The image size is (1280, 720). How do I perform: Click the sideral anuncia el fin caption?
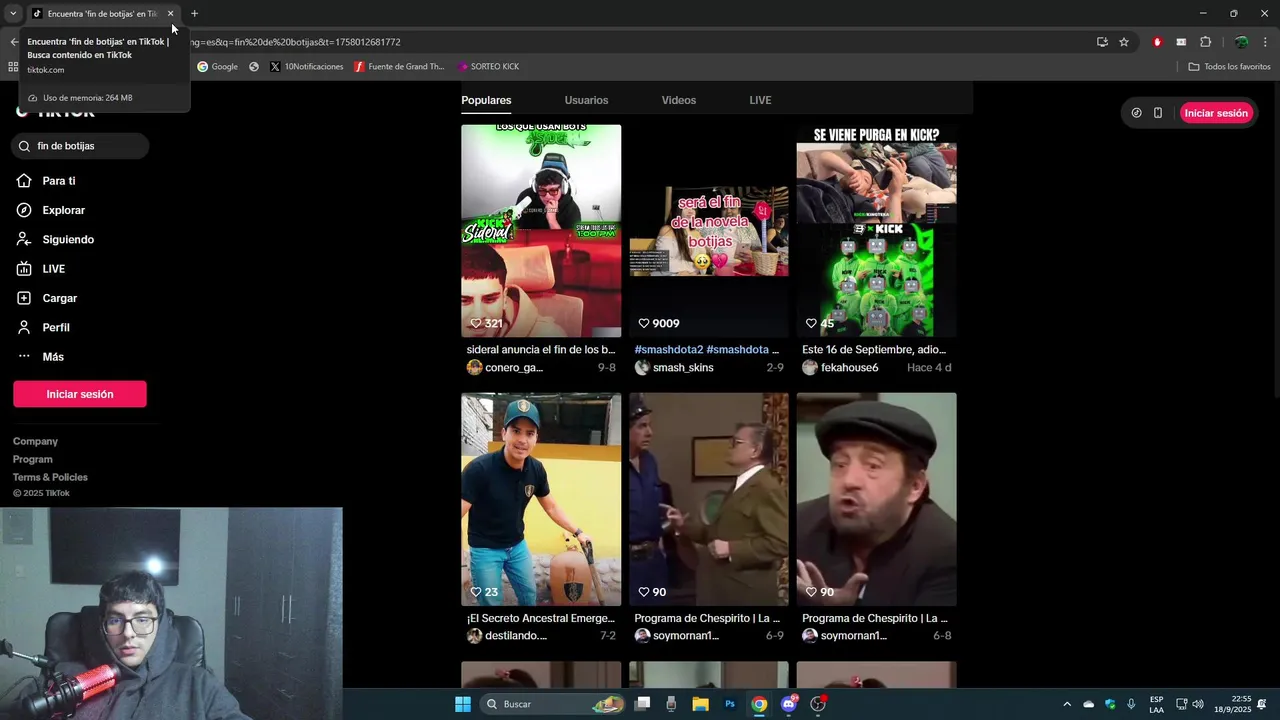541,350
